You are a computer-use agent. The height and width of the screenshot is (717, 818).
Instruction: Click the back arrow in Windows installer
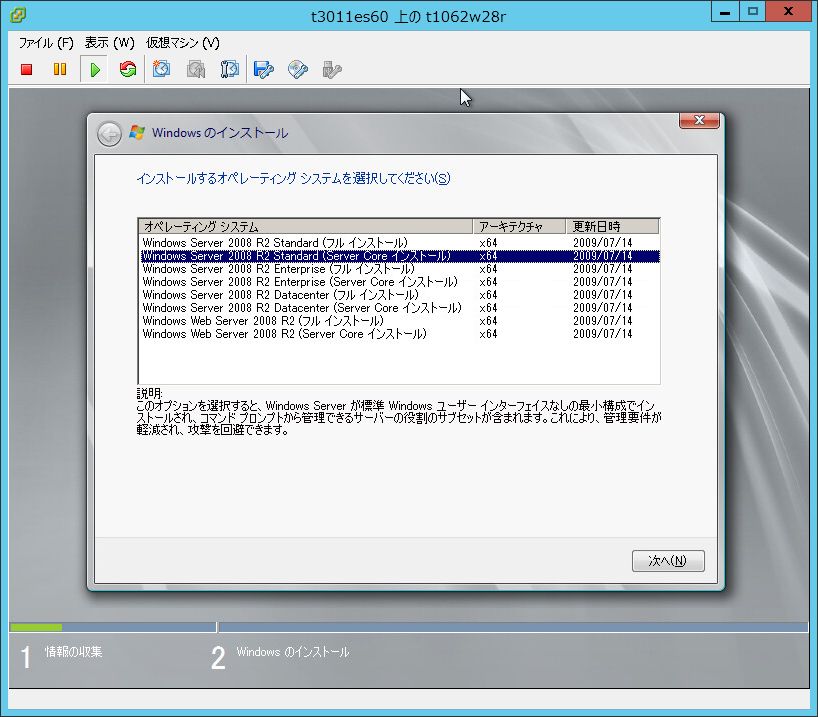pyautogui.click(x=110, y=134)
